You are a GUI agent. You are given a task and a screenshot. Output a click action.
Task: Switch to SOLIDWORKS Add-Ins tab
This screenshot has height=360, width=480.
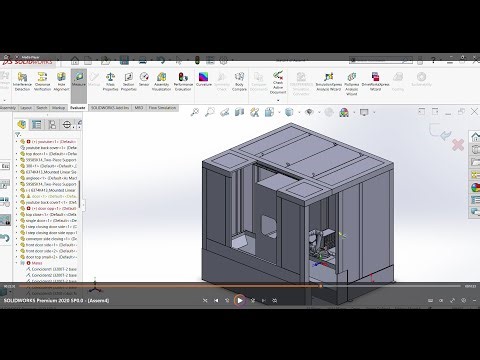tap(110, 108)
